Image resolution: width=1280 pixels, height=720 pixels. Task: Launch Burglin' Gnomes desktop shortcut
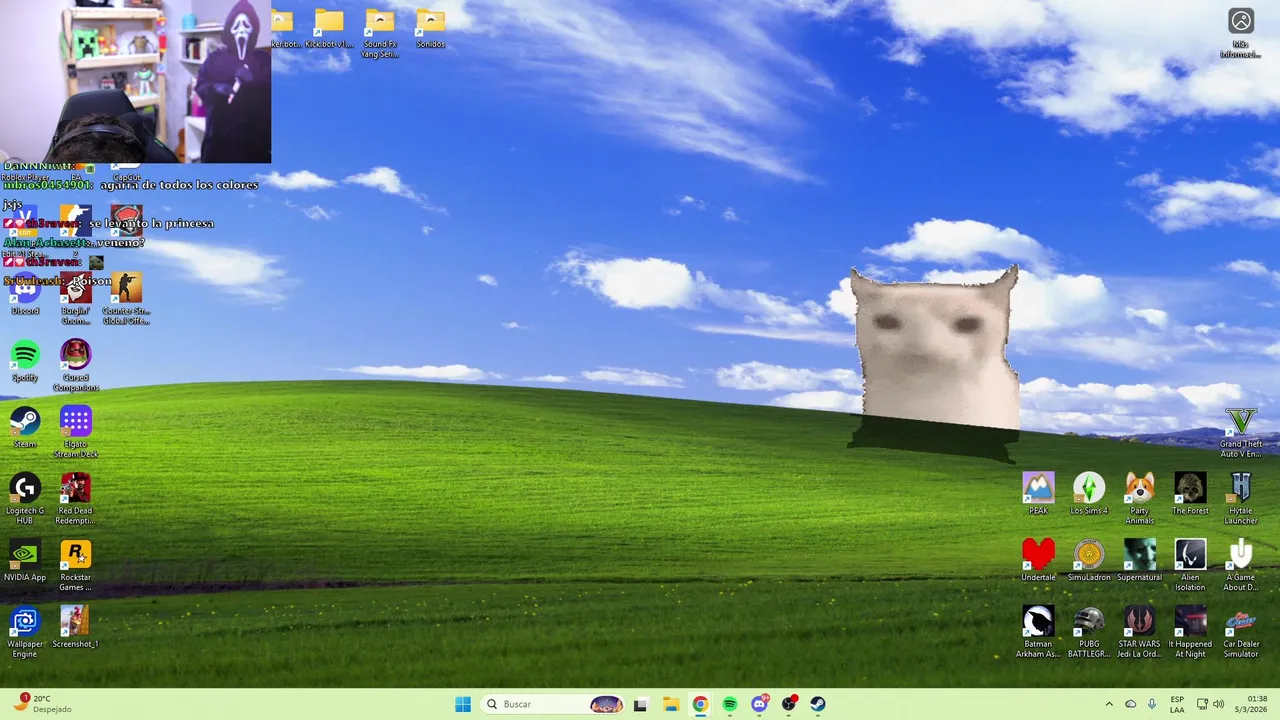point(76,298)
